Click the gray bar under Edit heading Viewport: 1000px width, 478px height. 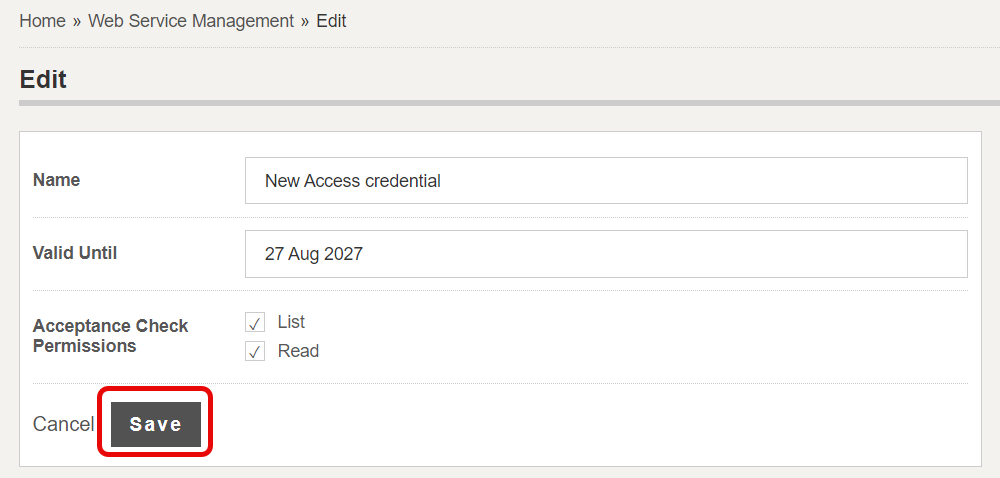pyautogui.click(x=510, y=103)
